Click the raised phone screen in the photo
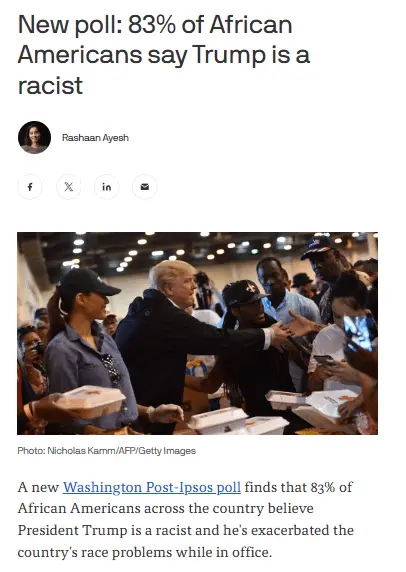This screenshot has height=572, width=406. (359, 332)
